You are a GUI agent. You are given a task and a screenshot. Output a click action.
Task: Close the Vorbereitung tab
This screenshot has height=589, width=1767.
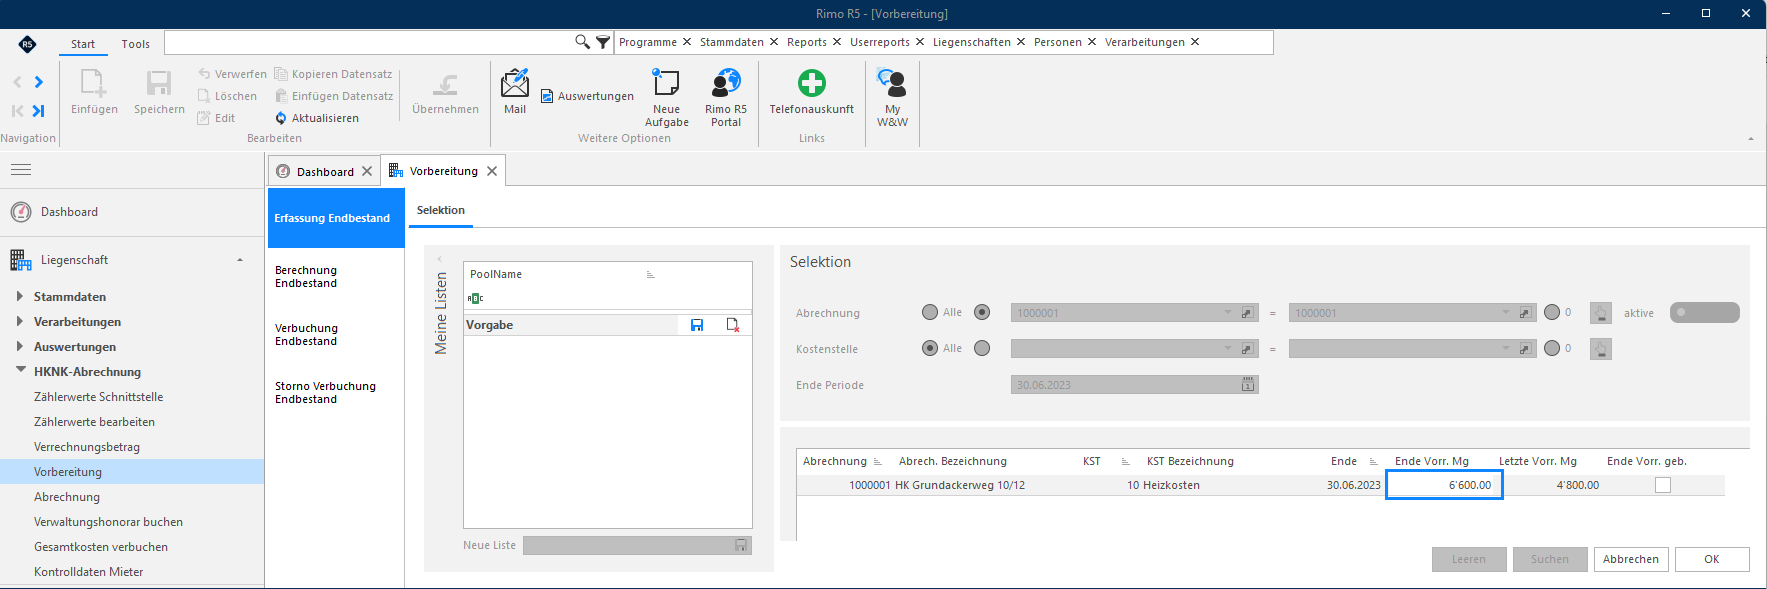tap(492, 171)
